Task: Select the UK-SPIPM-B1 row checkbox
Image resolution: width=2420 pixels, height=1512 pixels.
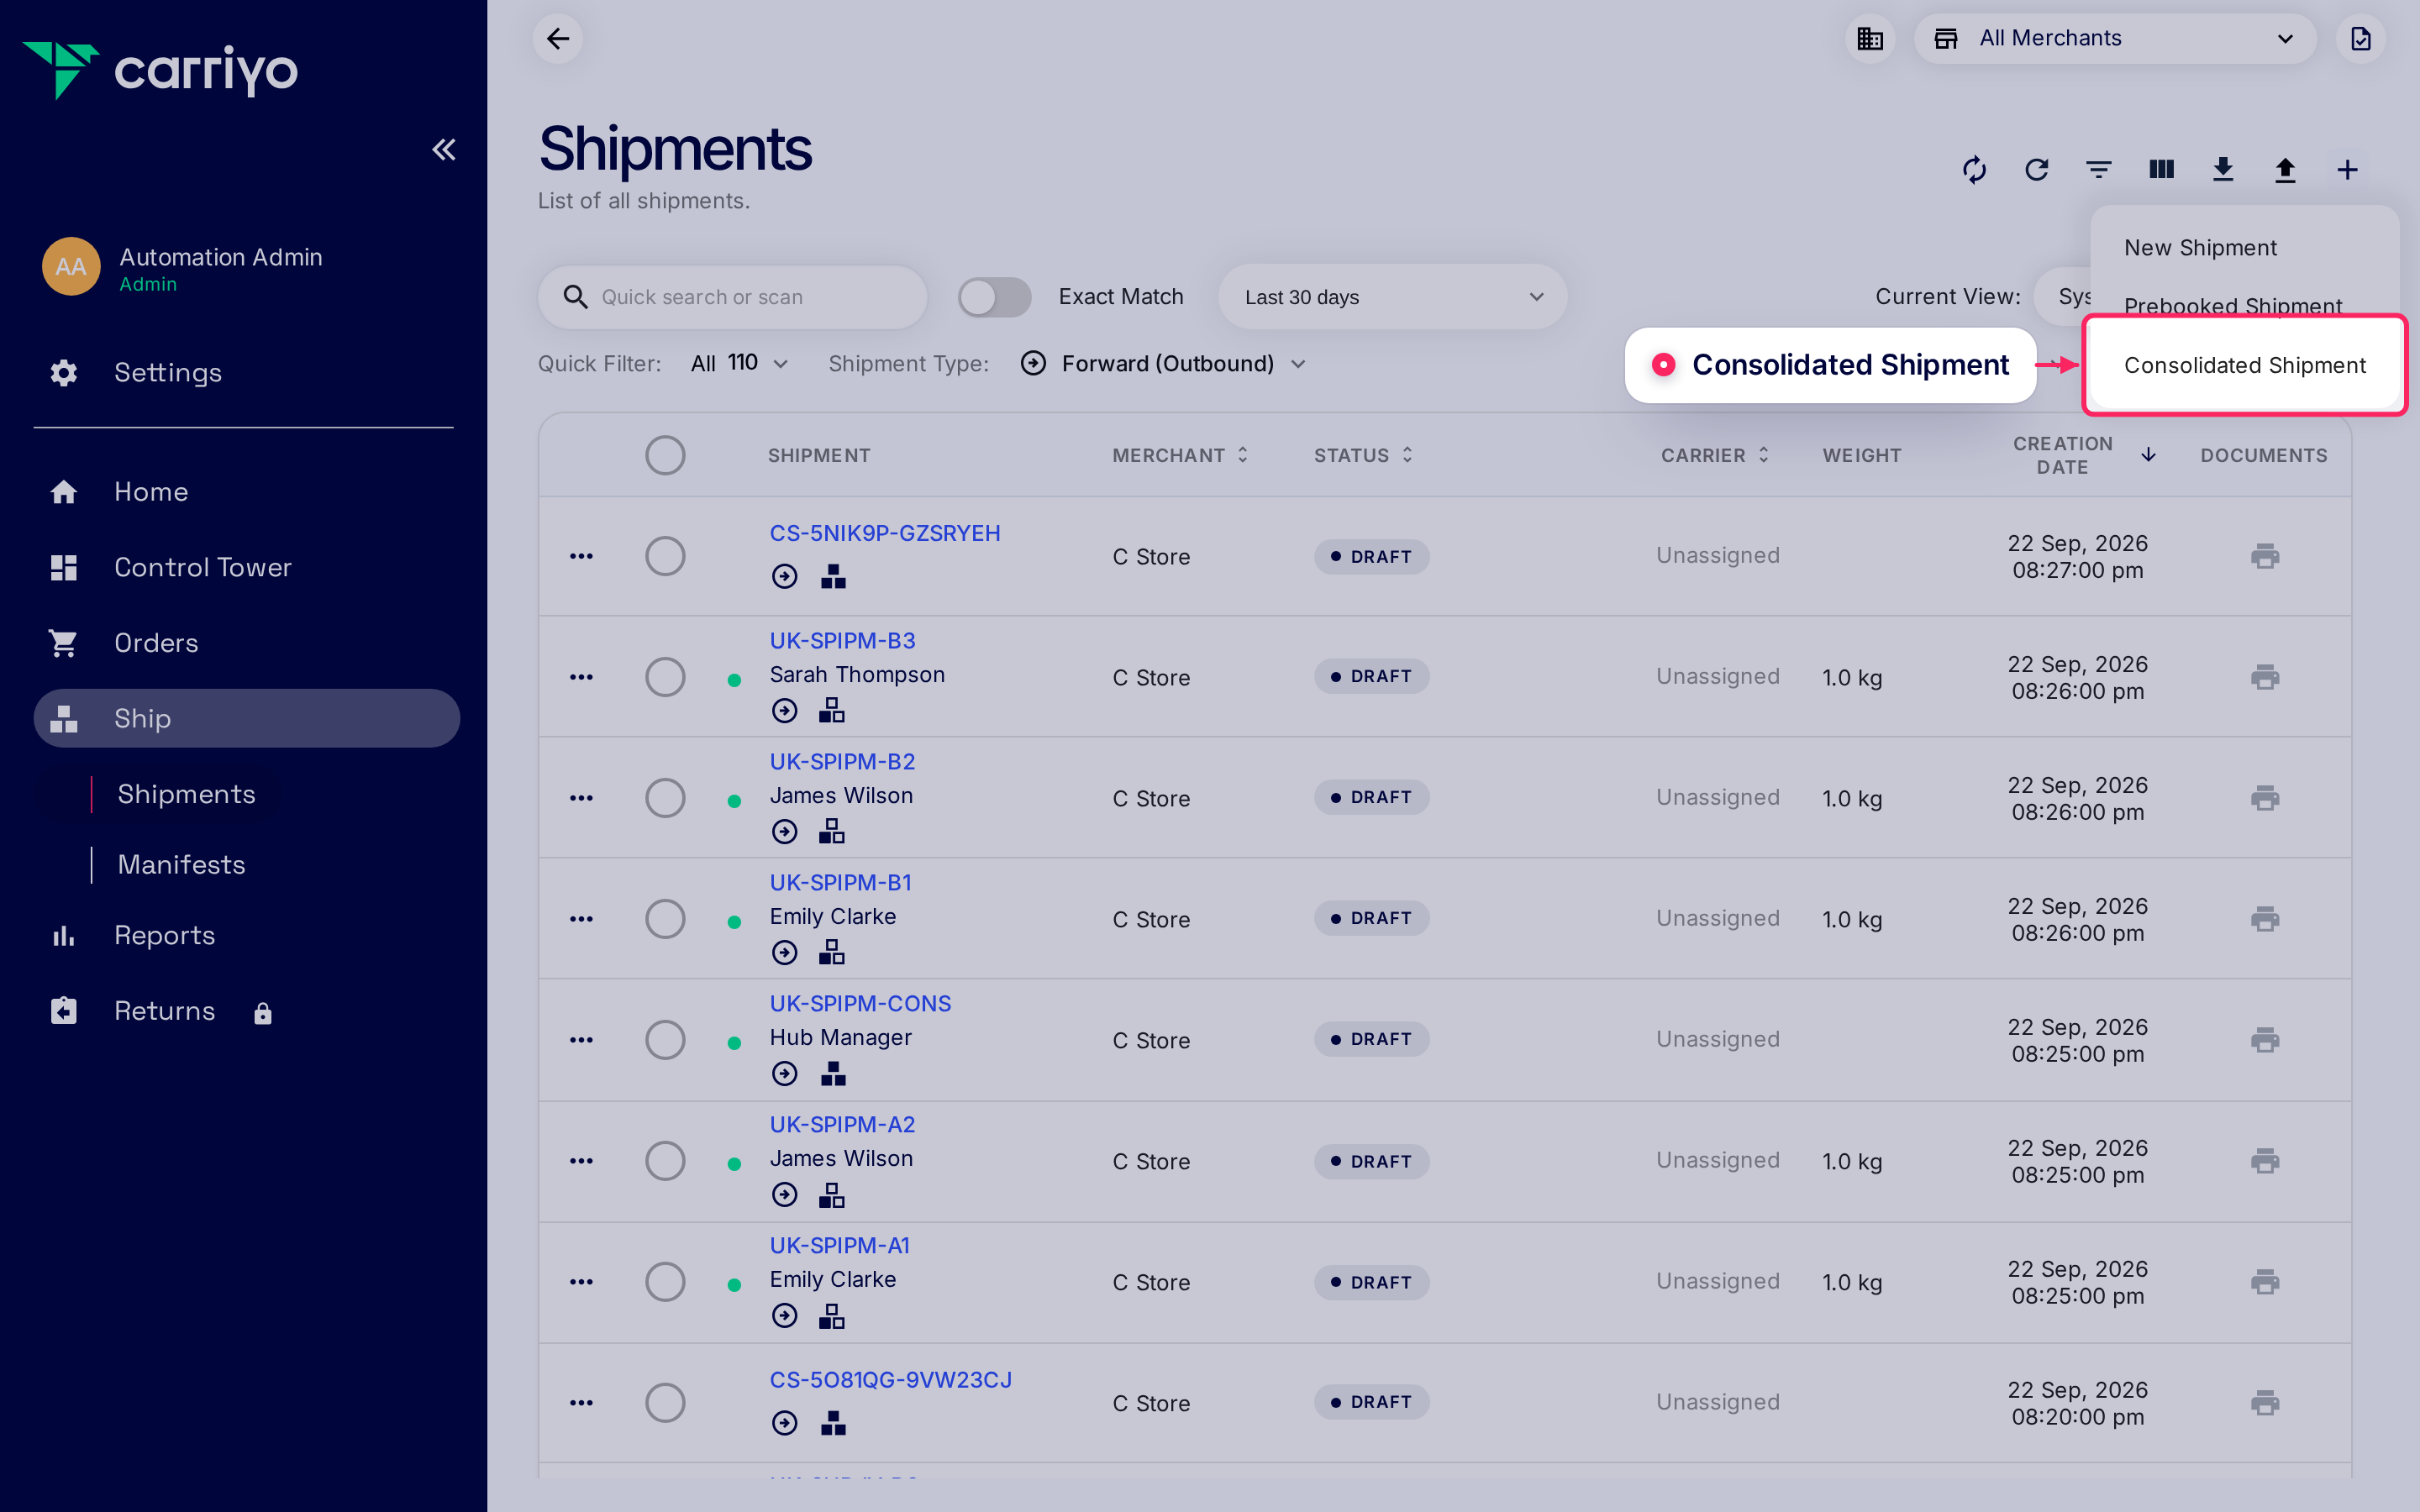Action: (x=665, y=919)
